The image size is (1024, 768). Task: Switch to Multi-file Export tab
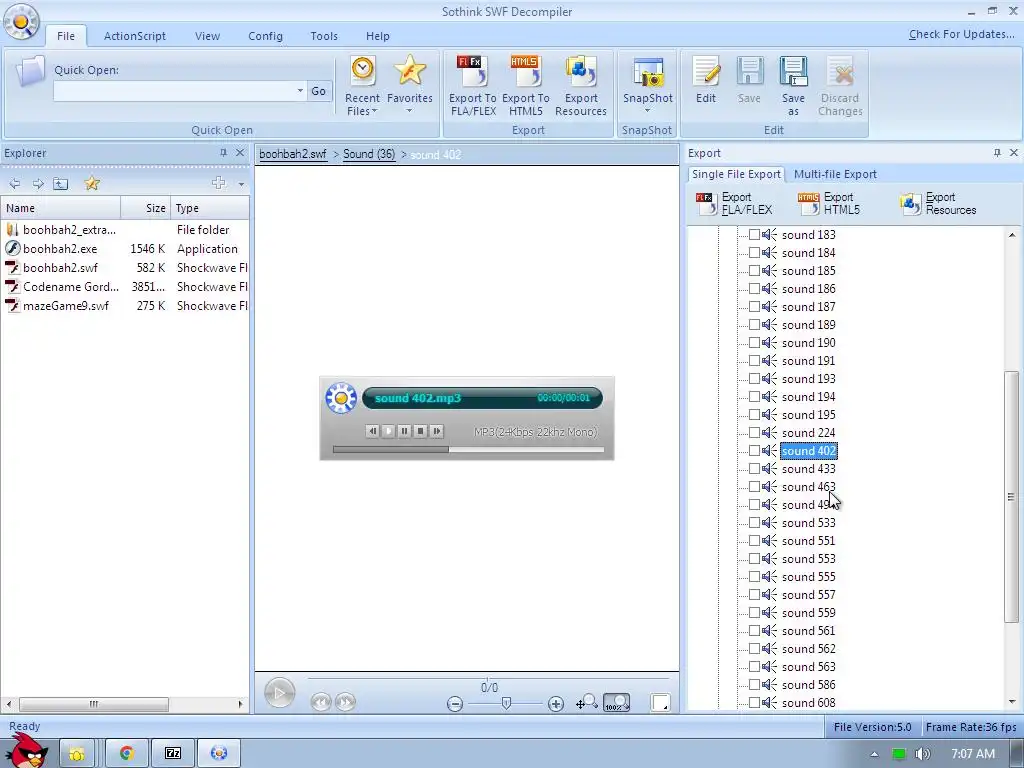click(x=835, y=174)
